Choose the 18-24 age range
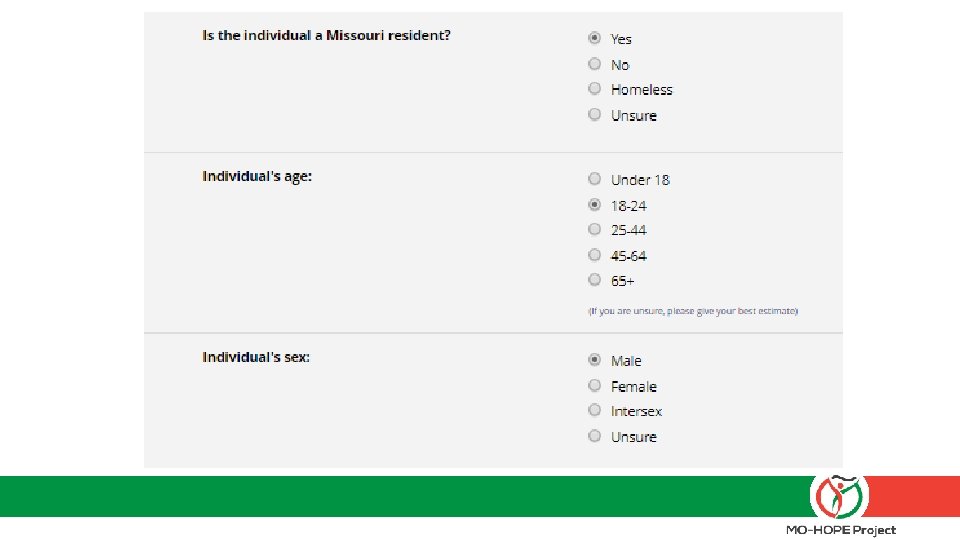Image resolution: width=960 pixels, height=540 pixels. click(594, 205)
